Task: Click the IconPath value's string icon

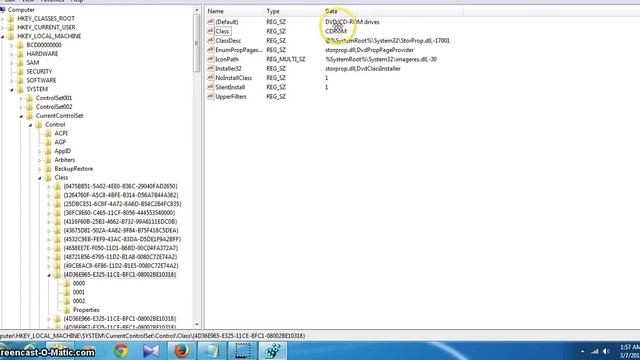Action: pyautogui.click(x=211, y=59)
